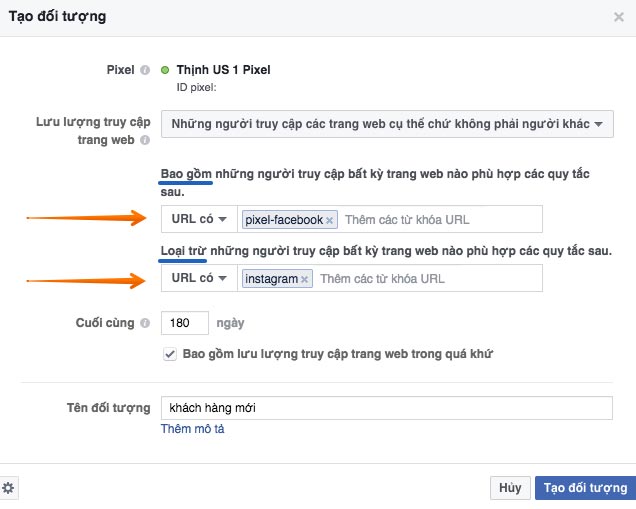Open the website traffic type dropdown
This screenshot has width=636, height=509.
point(387,124)
